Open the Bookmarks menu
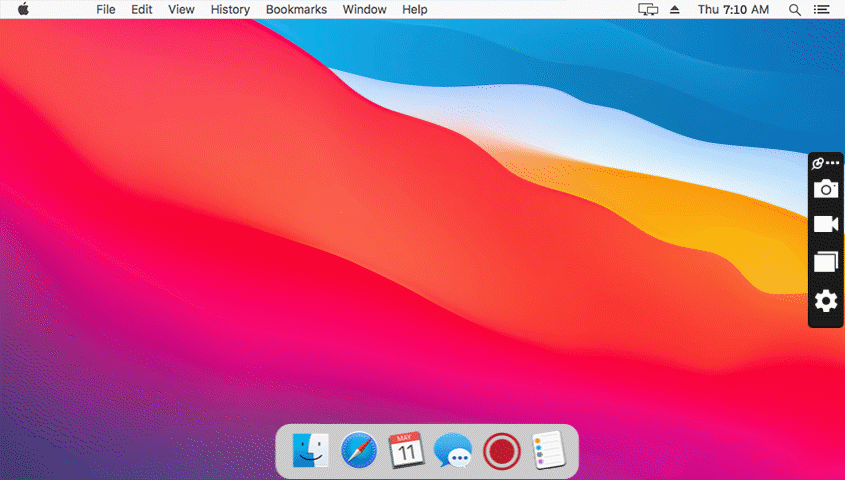Image resolution: width=845 pixels, height=480 pixels. pyautogui.click(x=296, y=9)
